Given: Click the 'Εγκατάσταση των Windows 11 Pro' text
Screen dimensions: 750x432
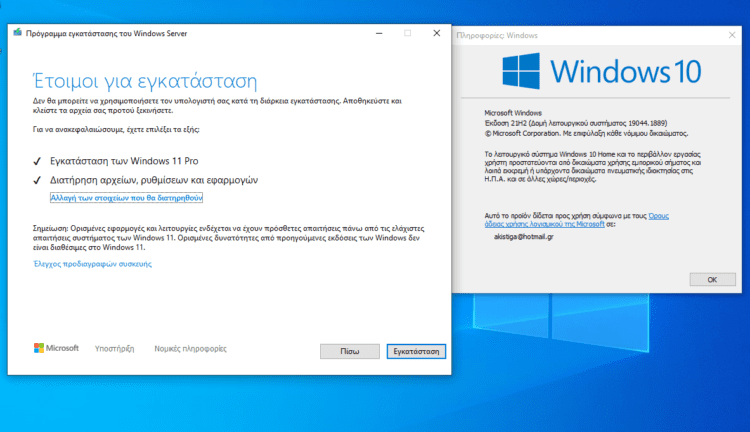Looking at the screenshot, I should point(124,161).
